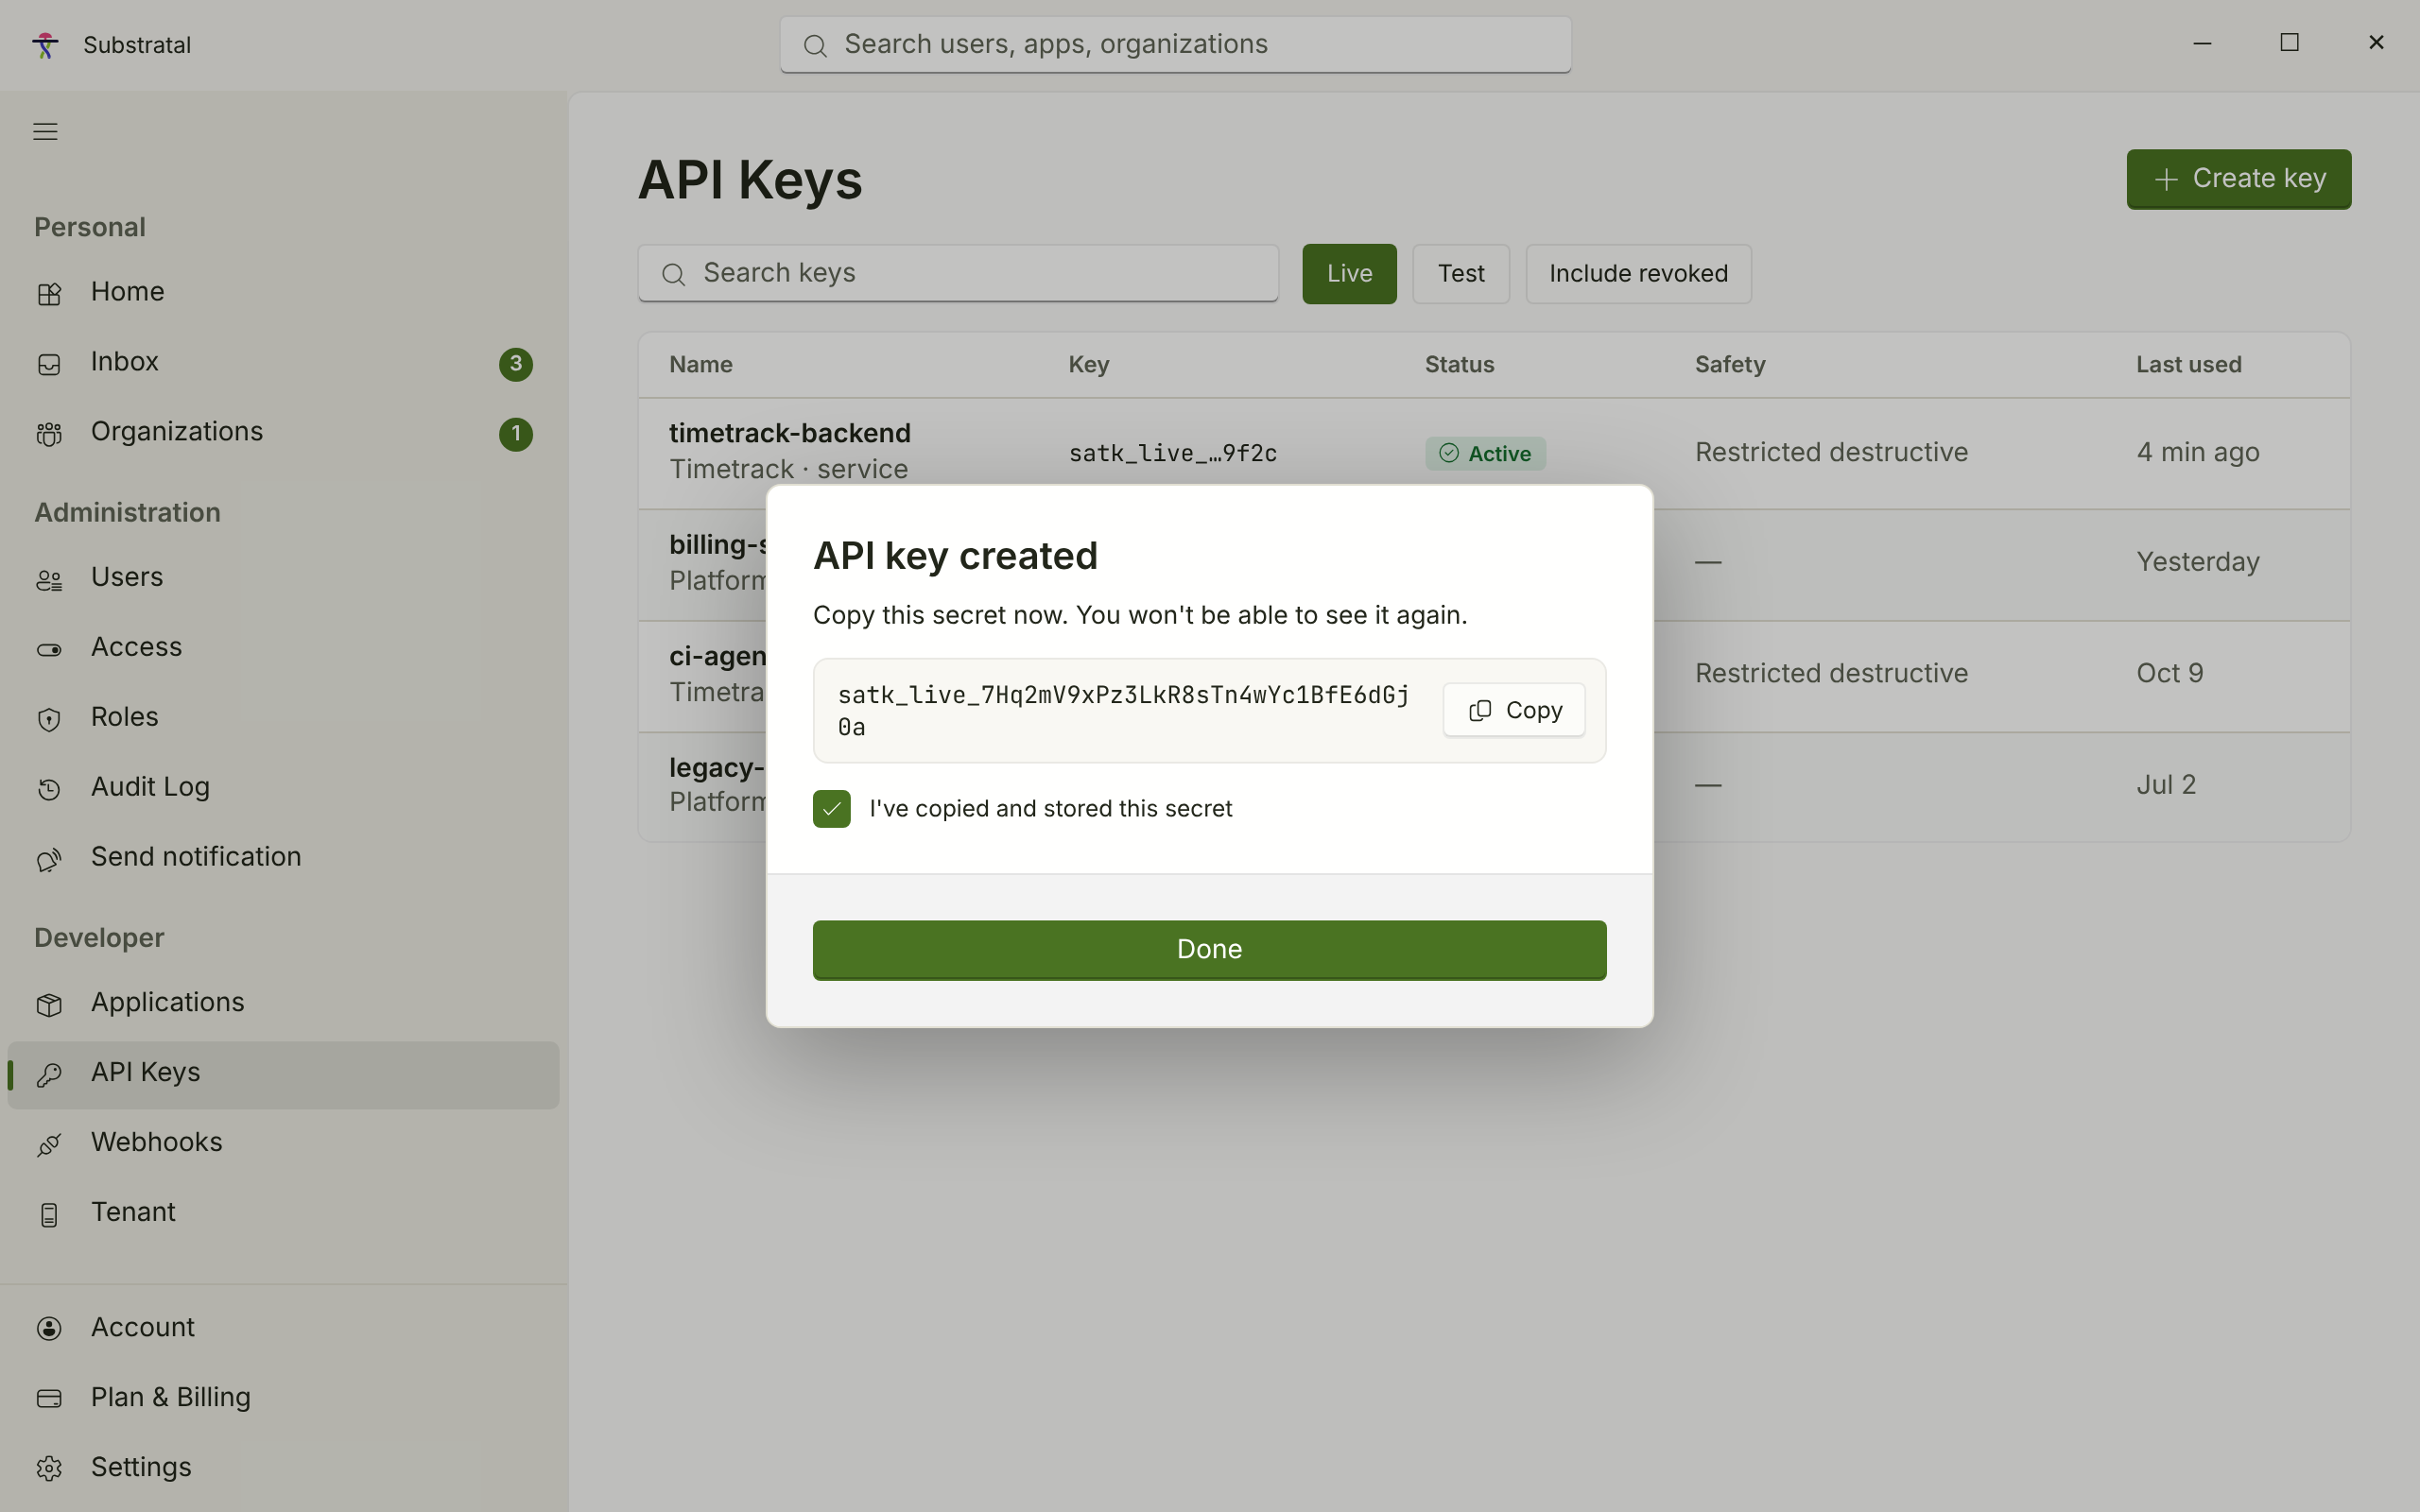Open the Home page icon
The image size is (2420, 1512).
(x=49, y=293)
